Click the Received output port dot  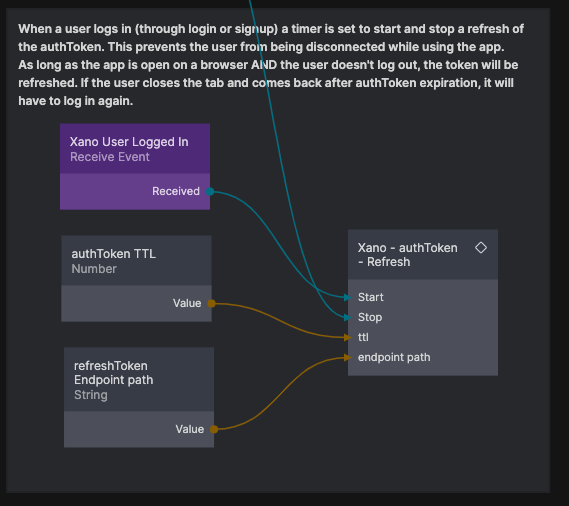click(x=210, y=191)
